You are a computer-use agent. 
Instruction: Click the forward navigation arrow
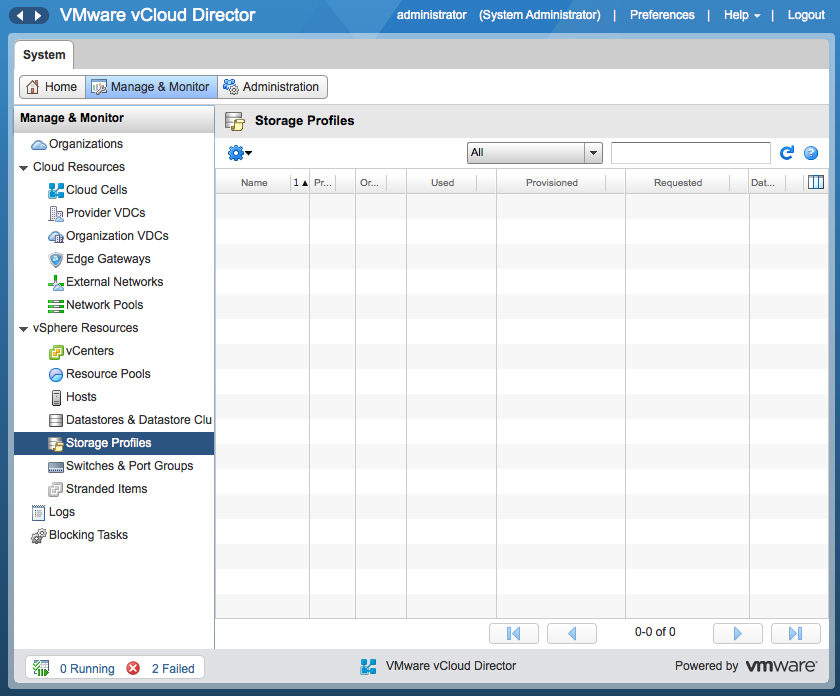tap(38, 16)
